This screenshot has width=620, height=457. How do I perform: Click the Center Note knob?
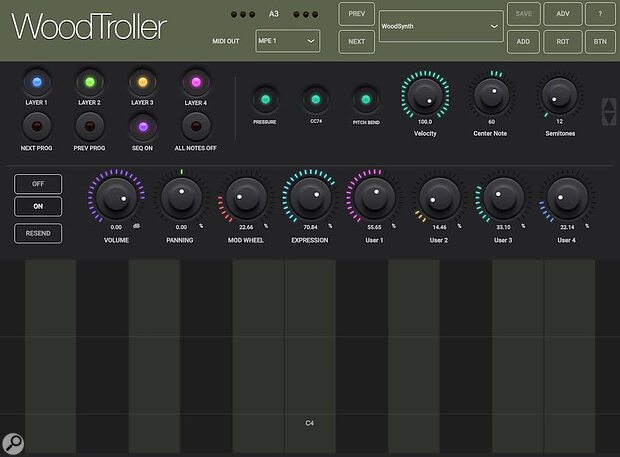pyautogui.click(x=491, y=95)
